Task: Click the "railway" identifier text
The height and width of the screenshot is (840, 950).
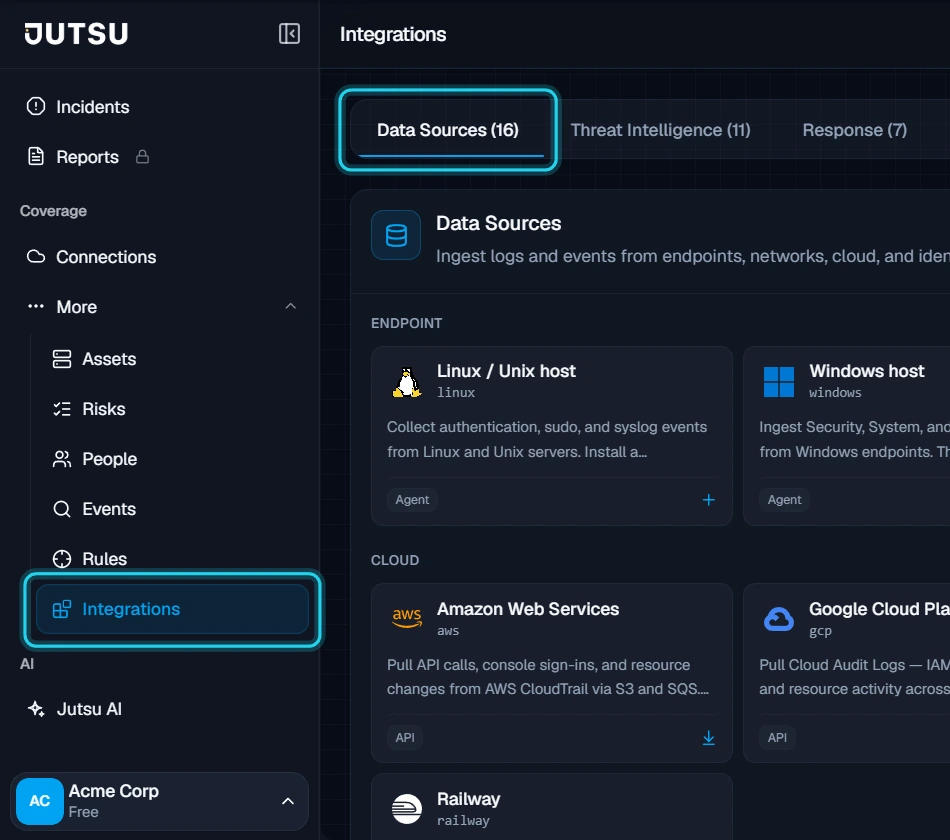Action: coord(463,821)
